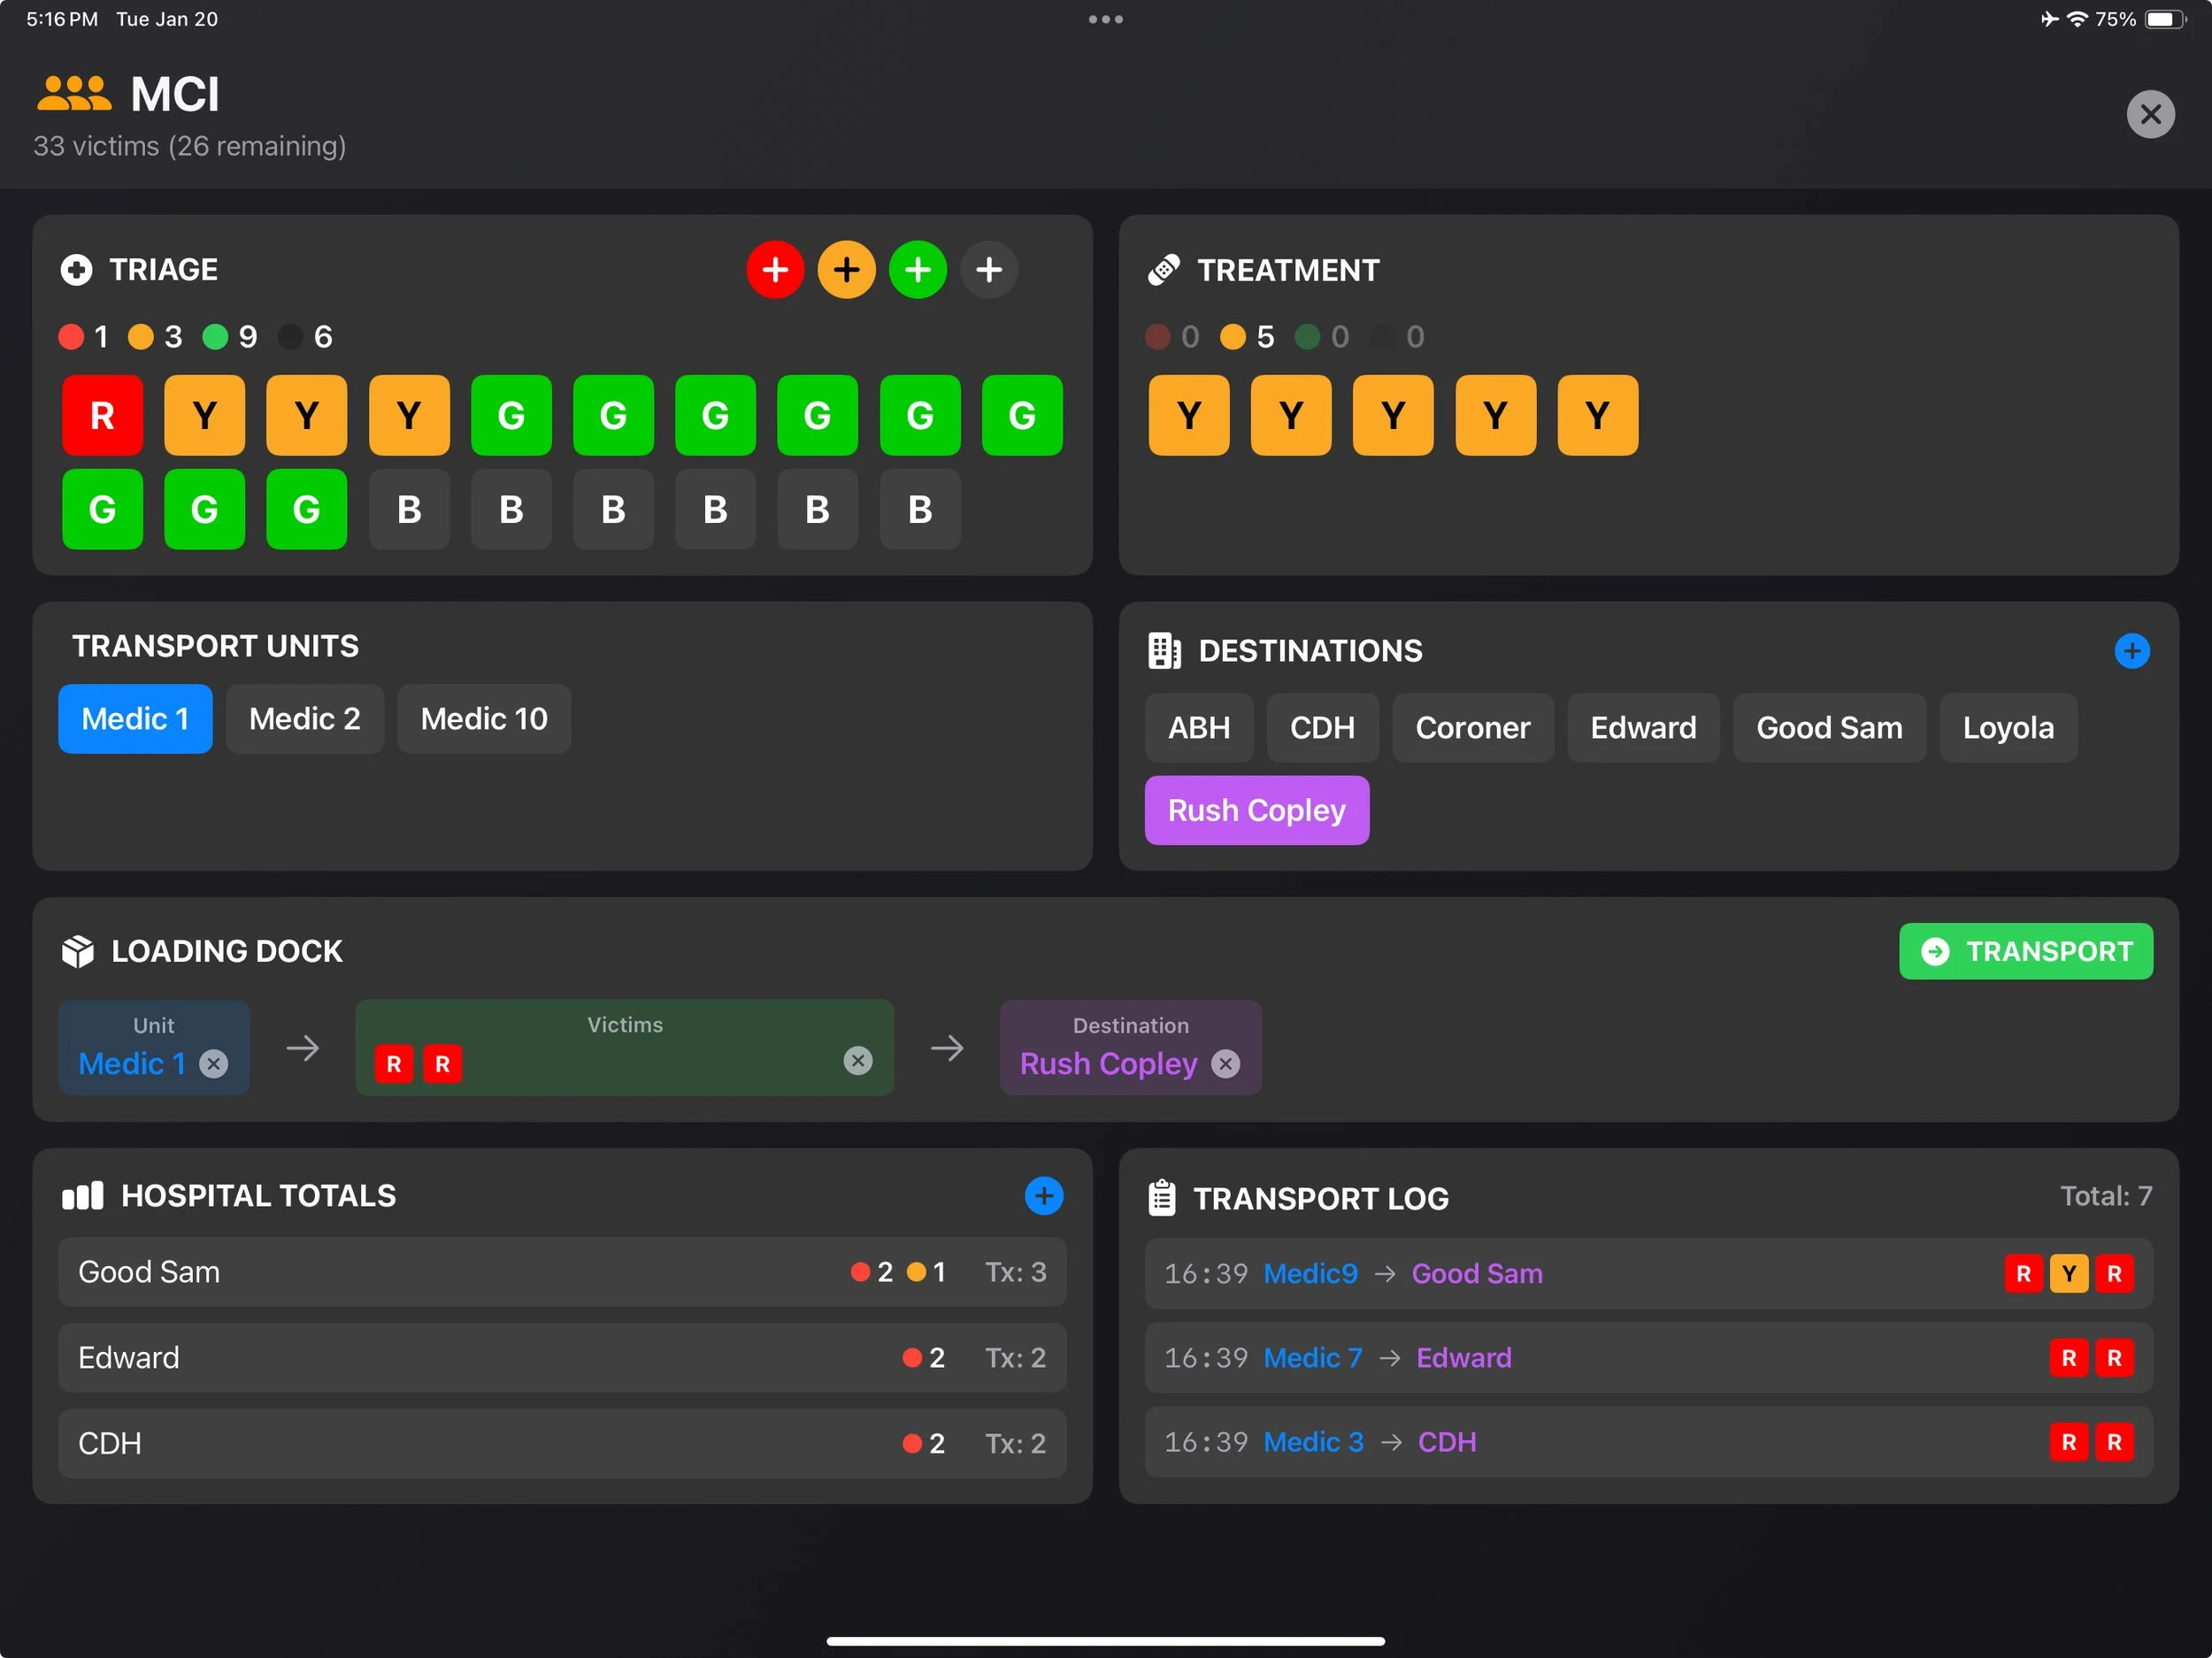Select Coroner destination chip
The height and width of the screenshot is (1658, 2212).
pyautogui.click(x=1472, y=727)
